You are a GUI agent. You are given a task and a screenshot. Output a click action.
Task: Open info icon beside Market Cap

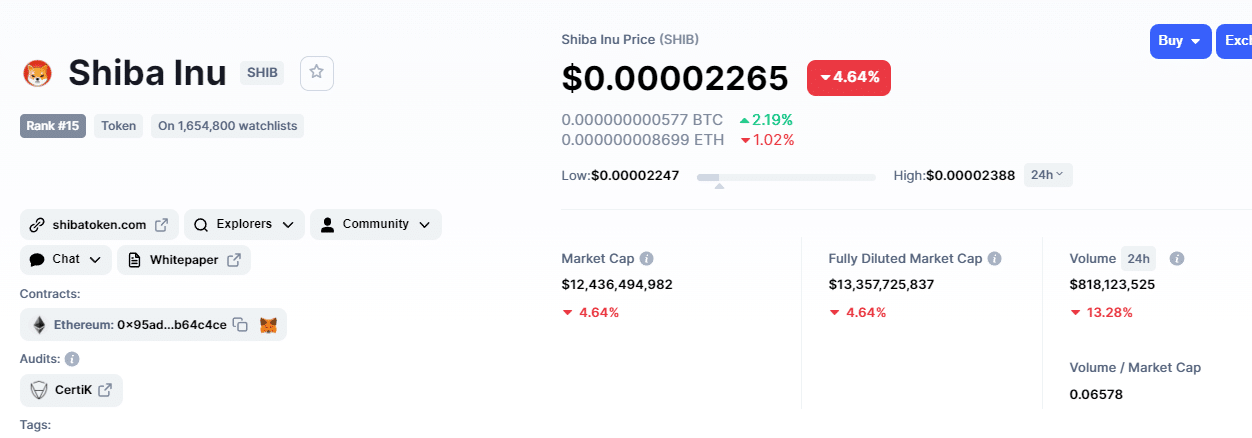click(x=647, y=258)
